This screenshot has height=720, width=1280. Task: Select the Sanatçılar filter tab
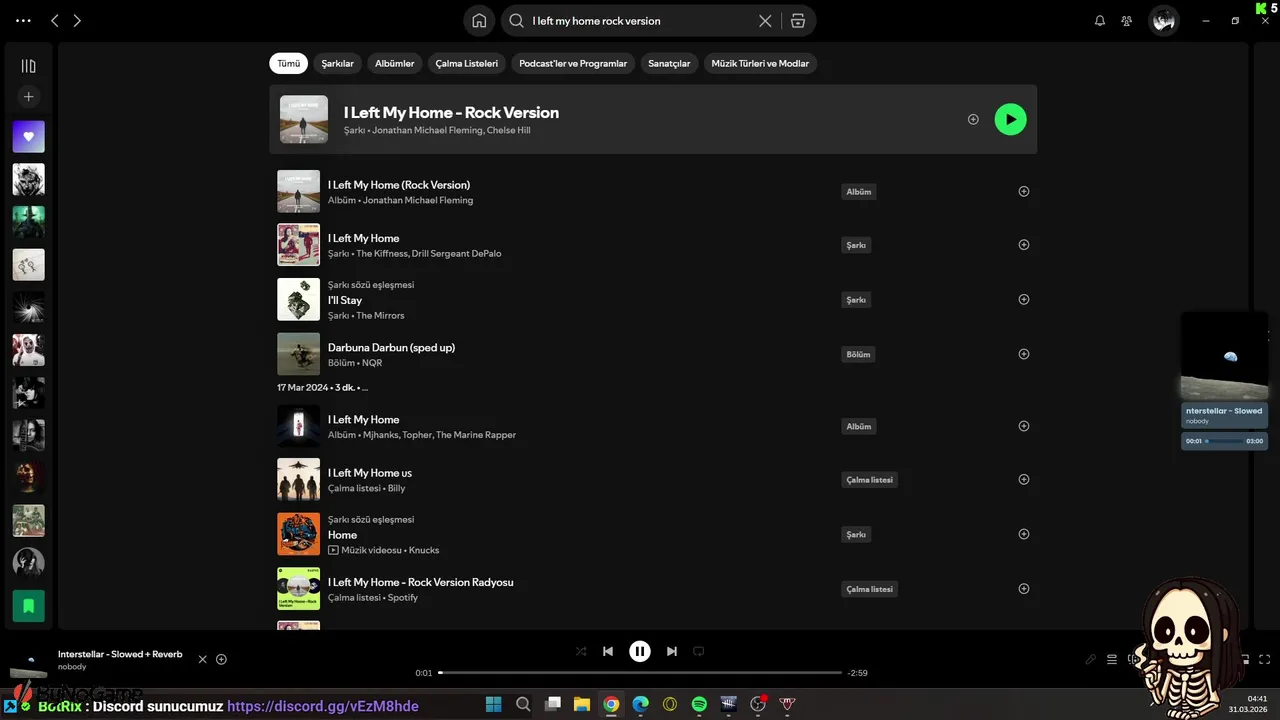(669, 63)
